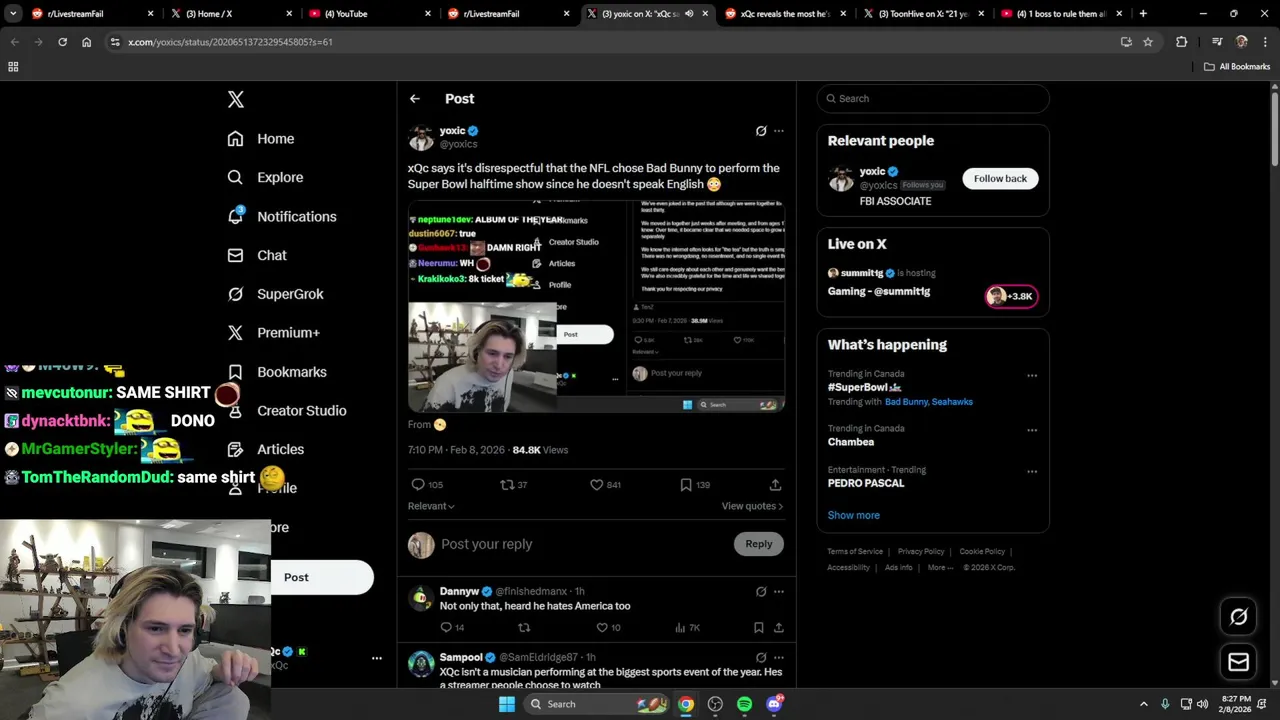The image size is (1280, 720).
Task: Share yoxic's post via share icon
Action: [775, 484]
